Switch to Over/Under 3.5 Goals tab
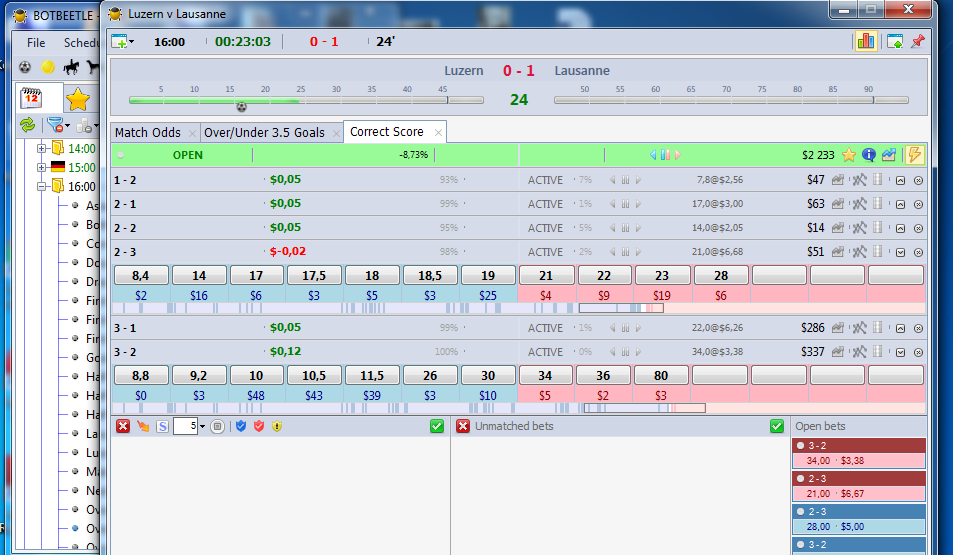The height and width of the screenshot is (555, 953). [x=264, y=133]
